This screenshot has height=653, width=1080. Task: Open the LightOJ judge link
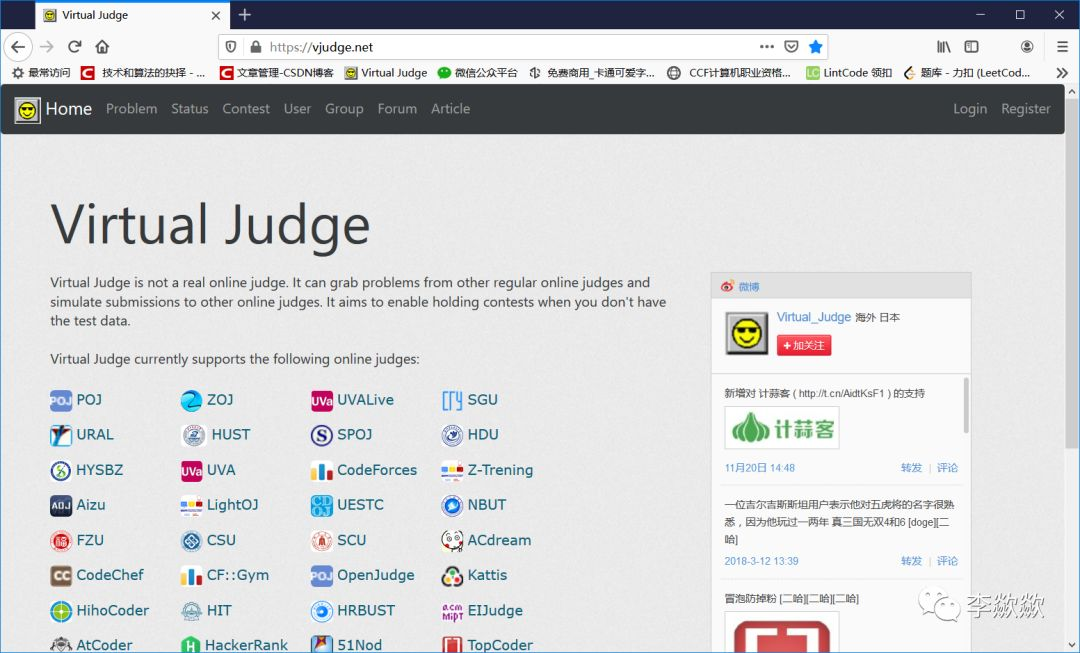tap(232, 505)
